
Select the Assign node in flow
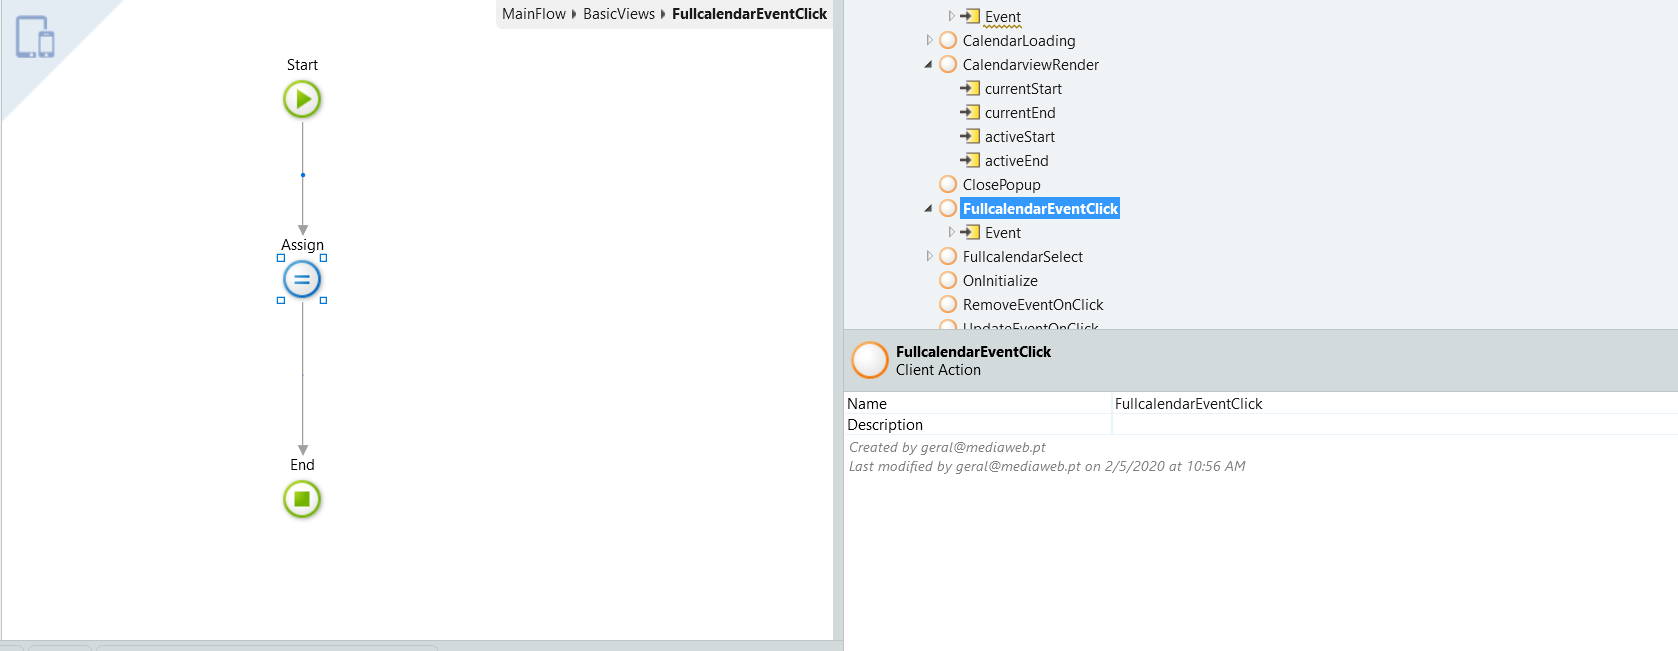(x=302, y=279)
